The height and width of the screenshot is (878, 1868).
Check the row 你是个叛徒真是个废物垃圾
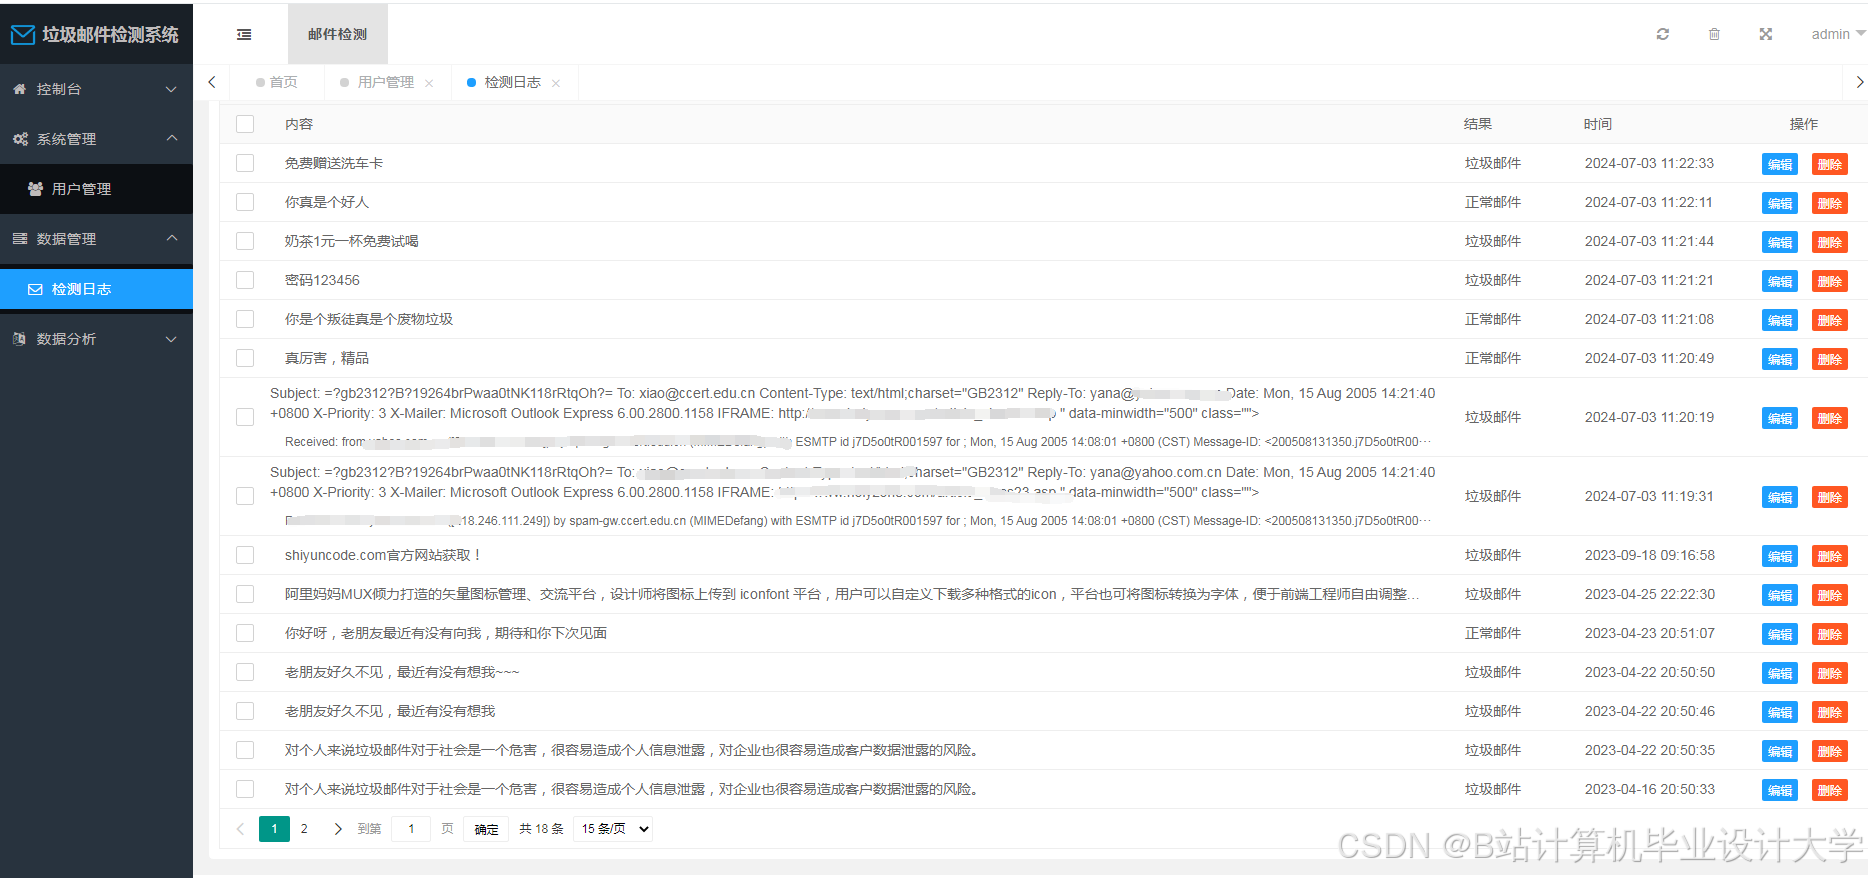245,319
